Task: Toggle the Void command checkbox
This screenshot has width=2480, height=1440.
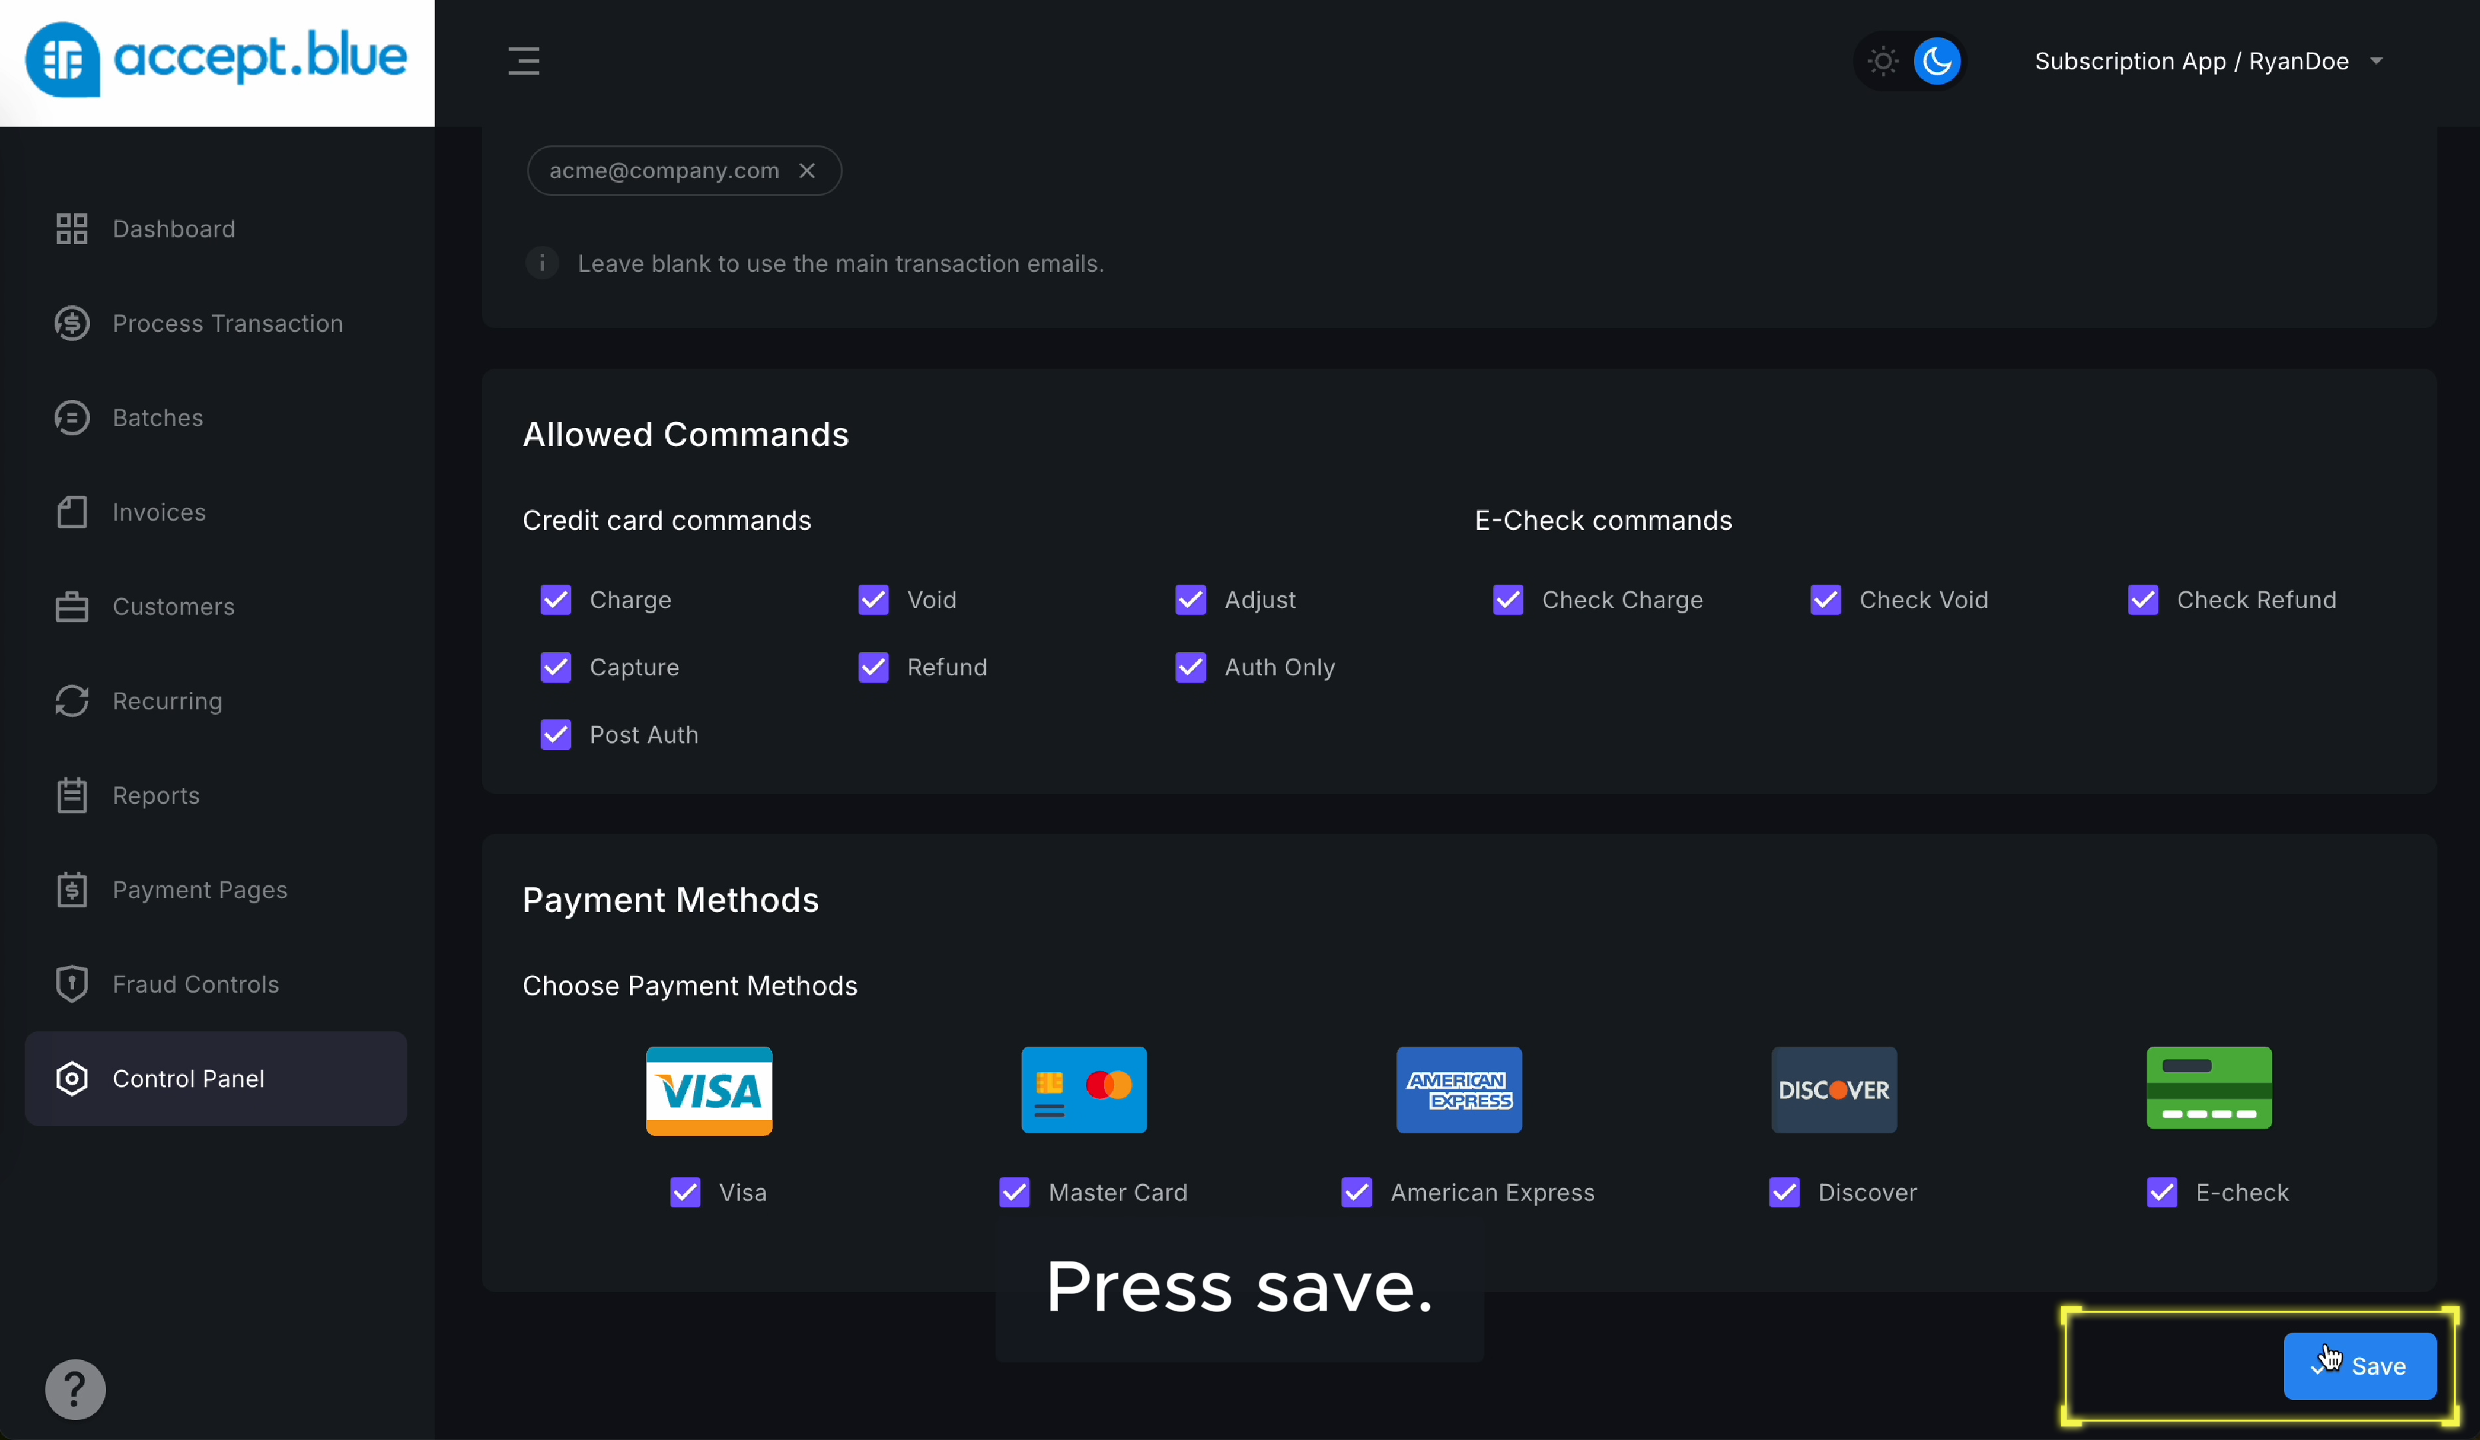Action: pyautogui.click(x=873, y=600)
